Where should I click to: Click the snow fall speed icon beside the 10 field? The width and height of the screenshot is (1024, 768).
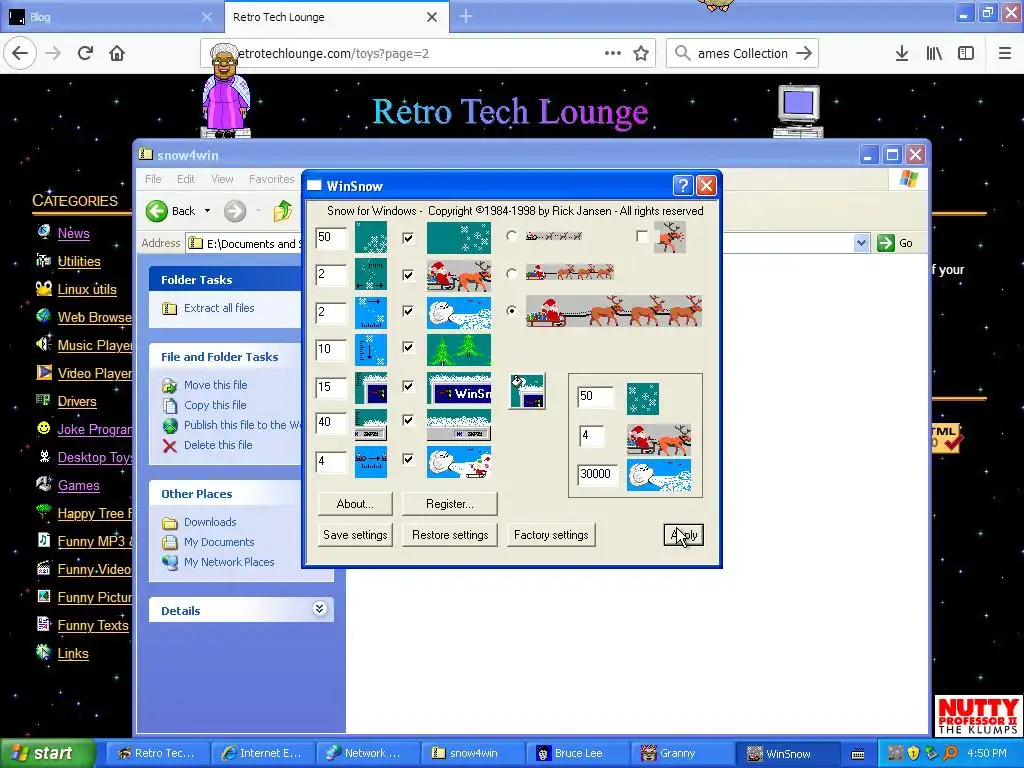(x=371, y=349)
